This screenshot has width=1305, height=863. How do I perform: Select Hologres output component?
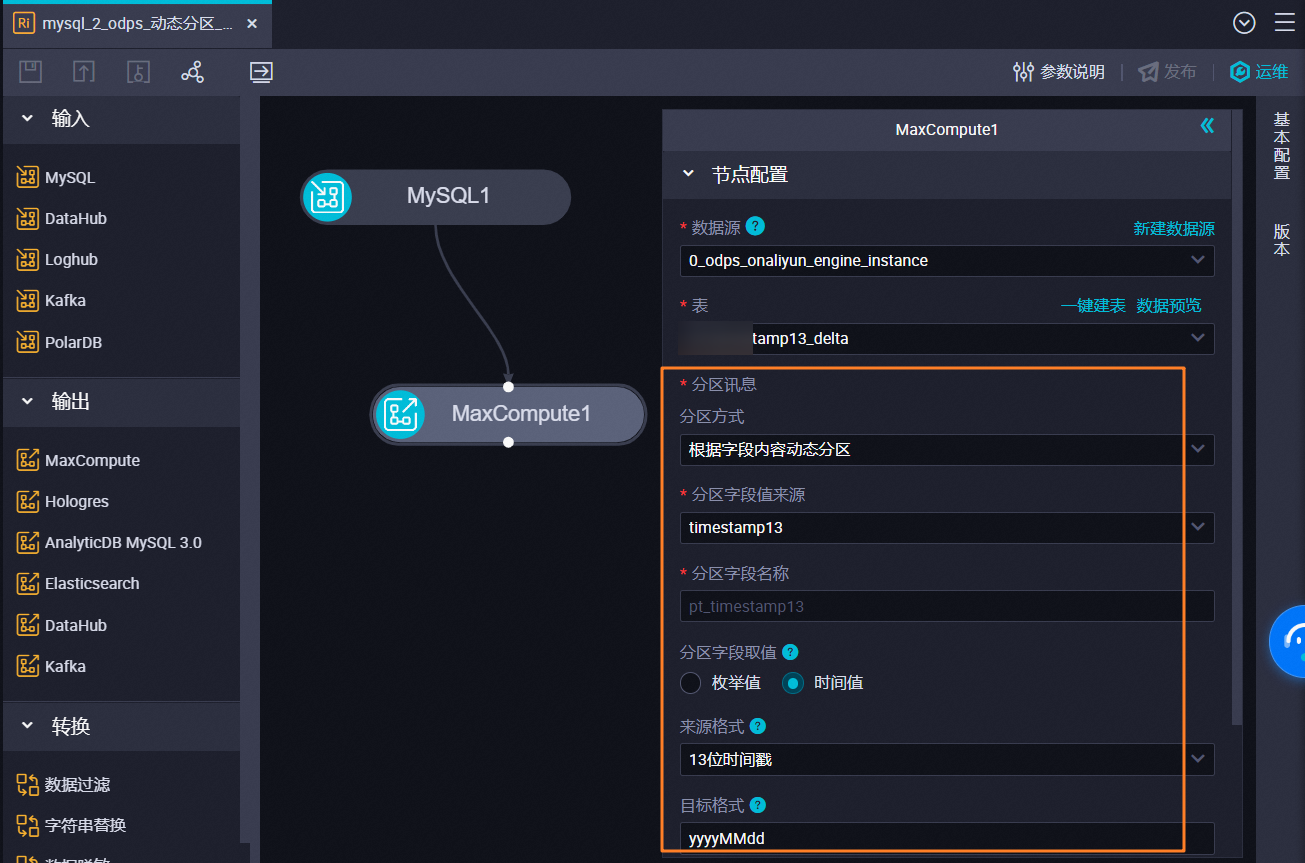coord(63,501)
